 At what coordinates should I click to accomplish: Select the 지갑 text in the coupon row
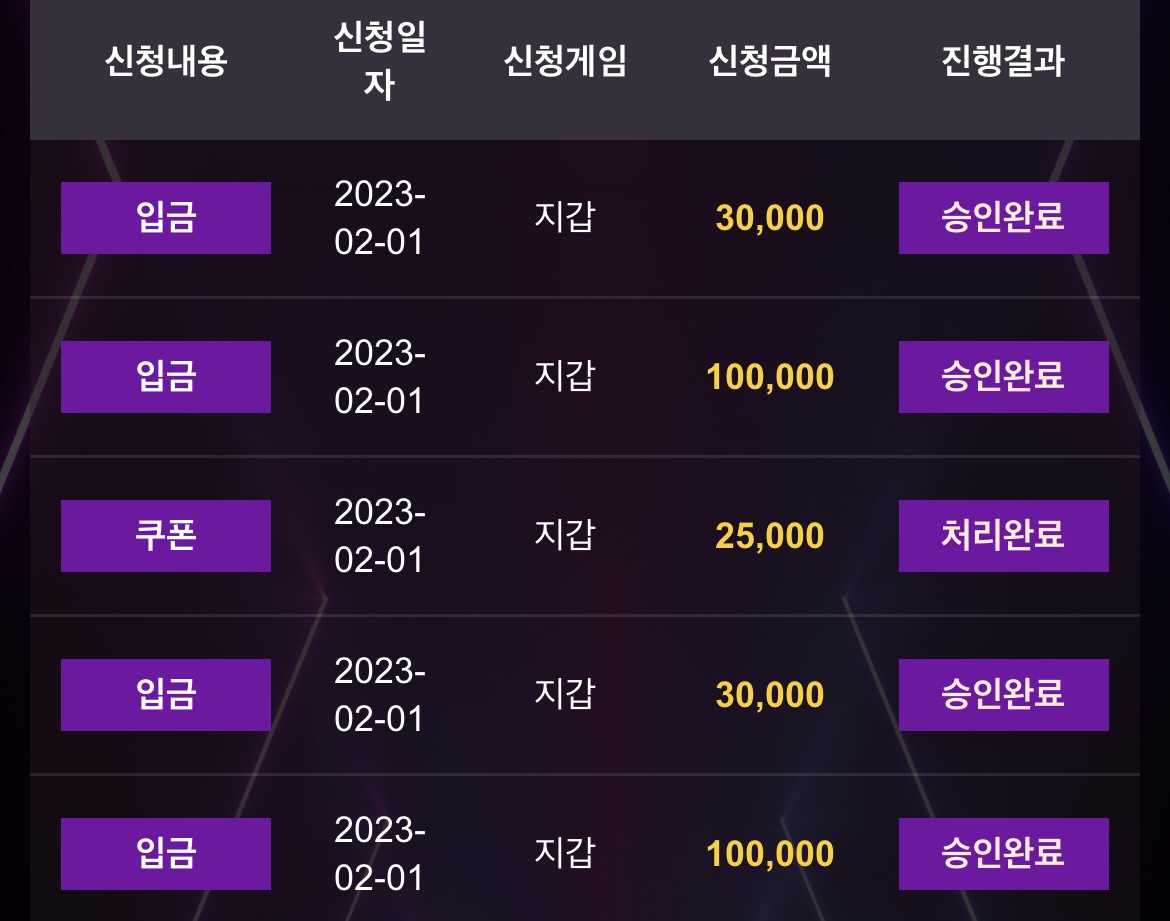tap(565, 534)
